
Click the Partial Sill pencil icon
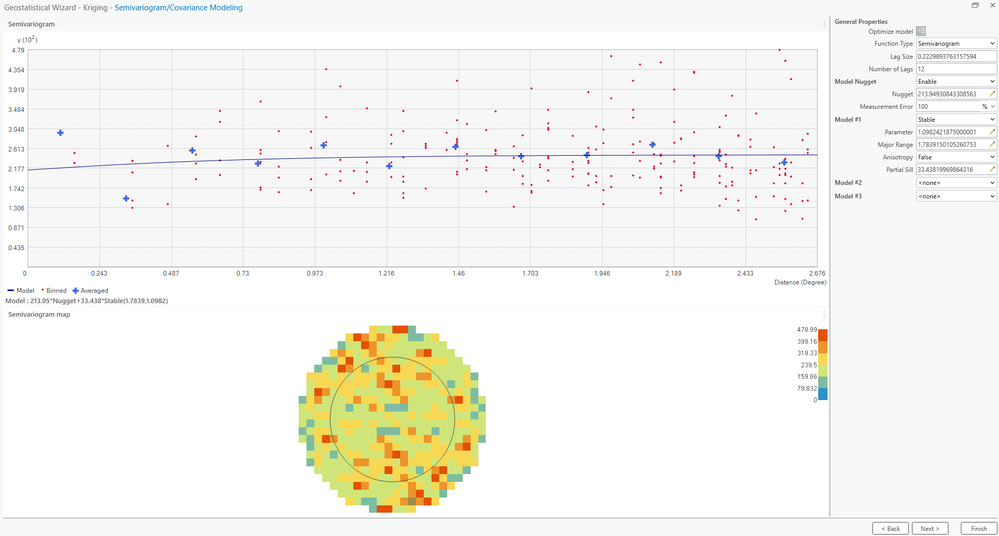(x=992, y=170)
